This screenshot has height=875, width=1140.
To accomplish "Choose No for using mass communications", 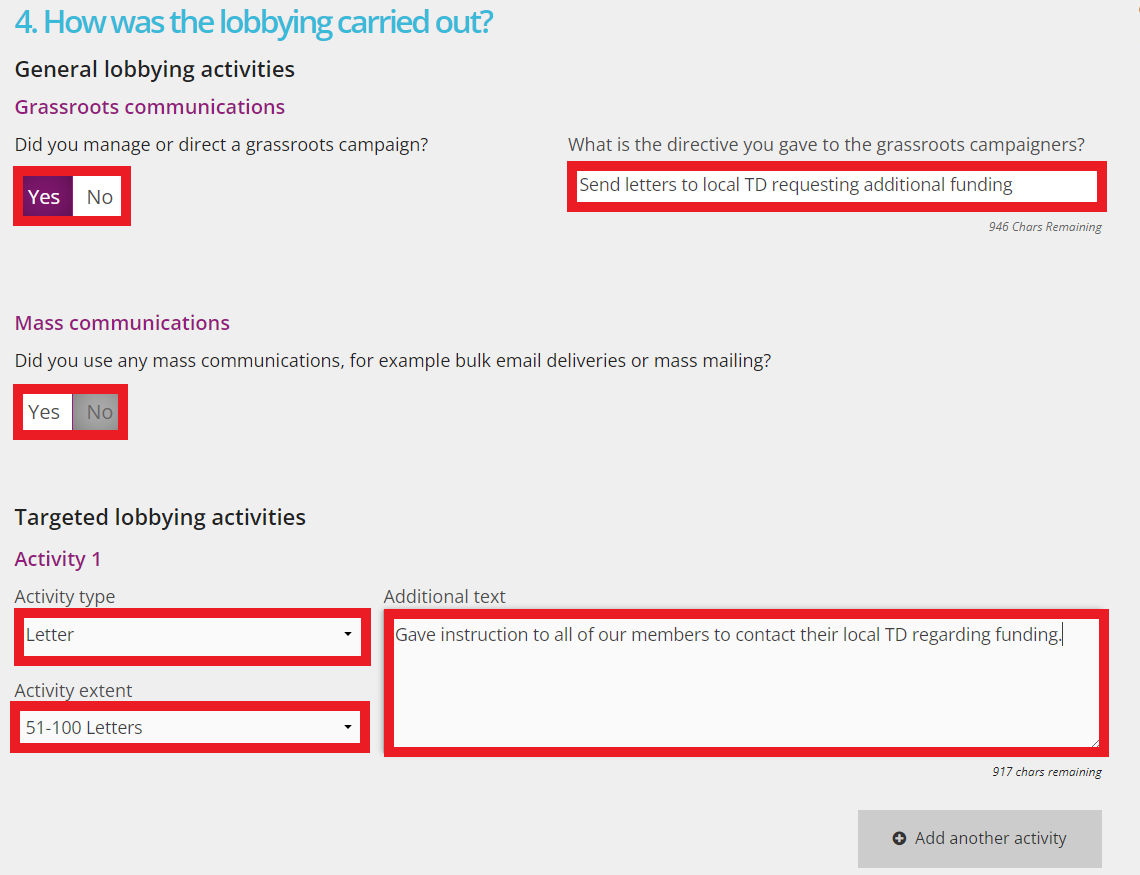I will (99, 412).
